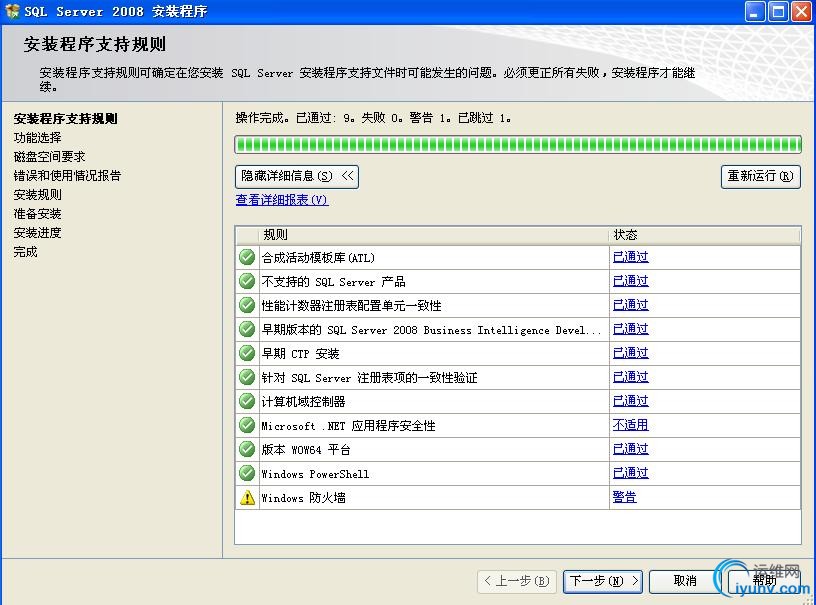
Task: Click the check icon for 性能计数器注册表配置单元一致性
Action: [247, 305]
